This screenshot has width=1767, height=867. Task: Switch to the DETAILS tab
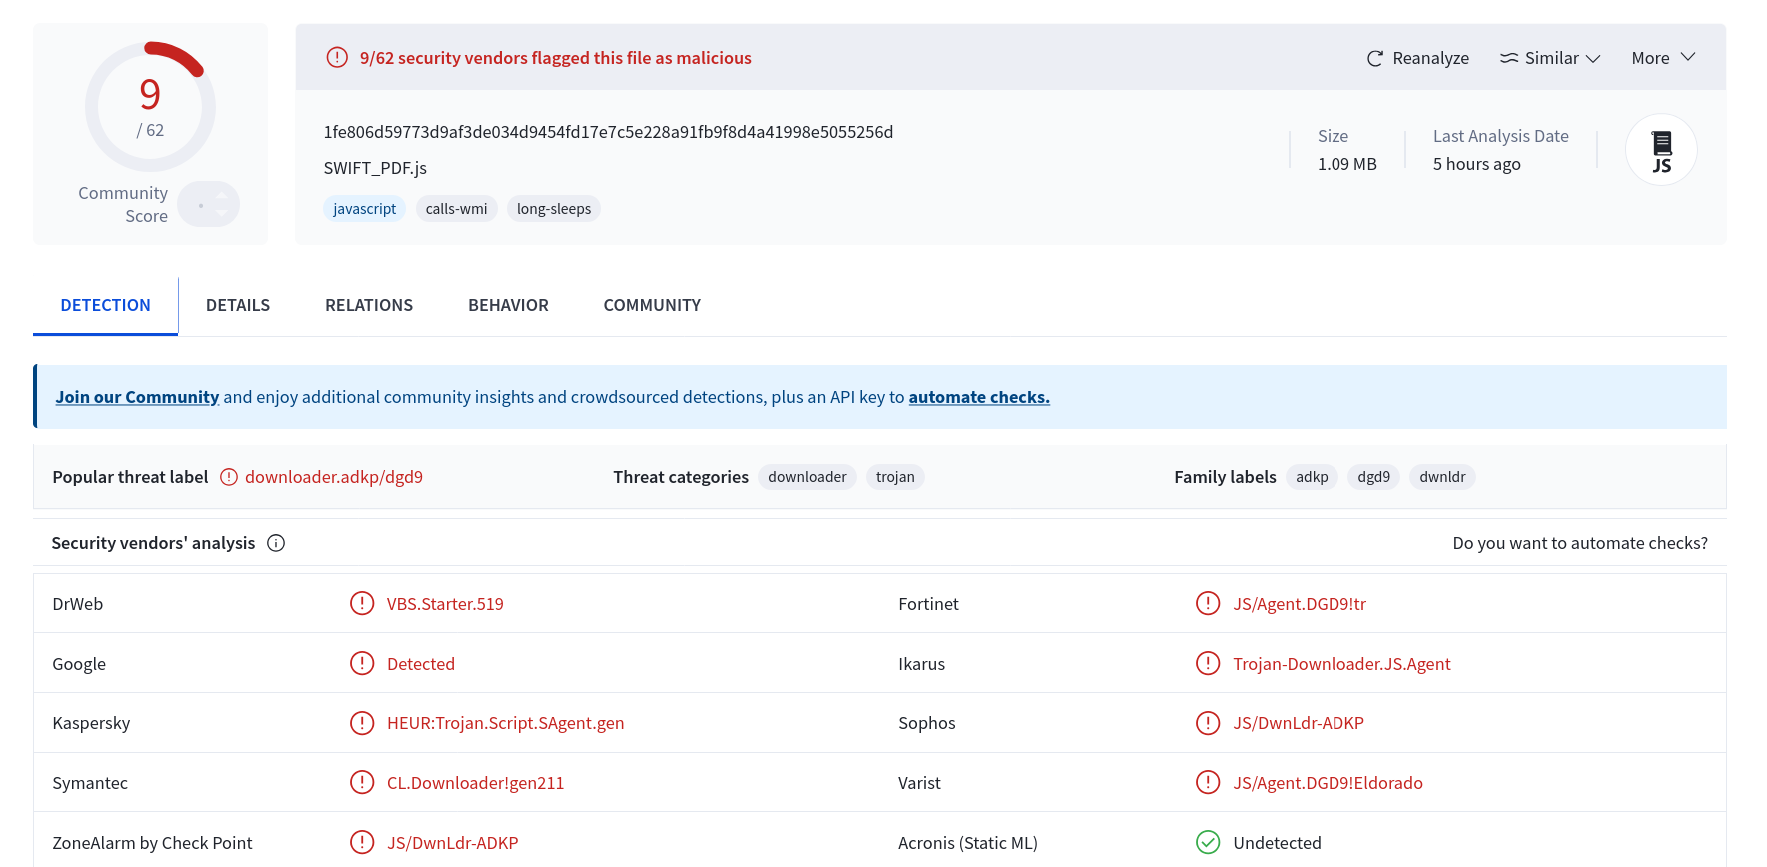click(238, 305)
